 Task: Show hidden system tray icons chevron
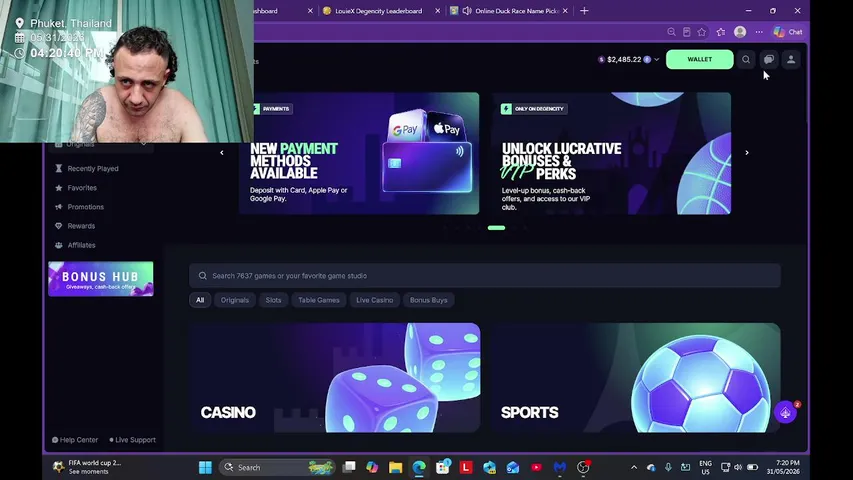tap(634, 467)
